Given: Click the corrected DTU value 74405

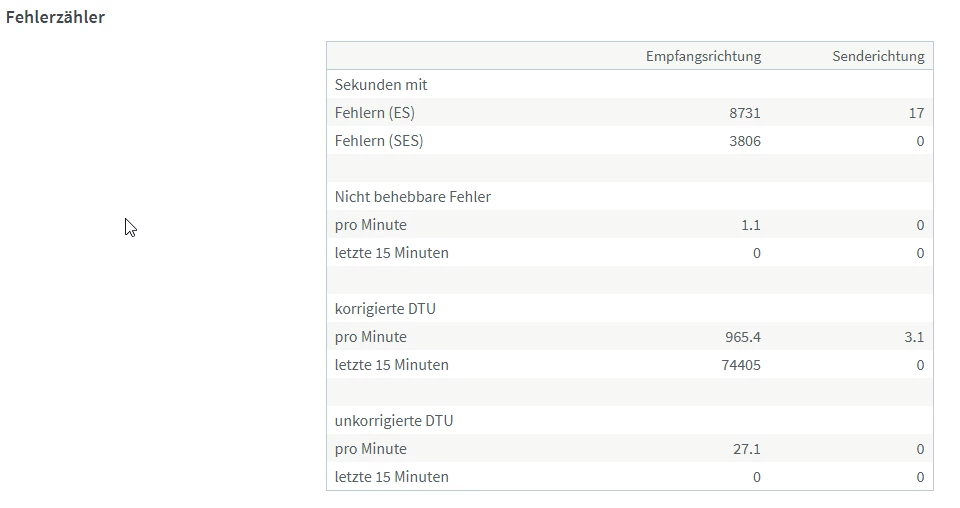Looking at the screenshot, I should [741, 365].
